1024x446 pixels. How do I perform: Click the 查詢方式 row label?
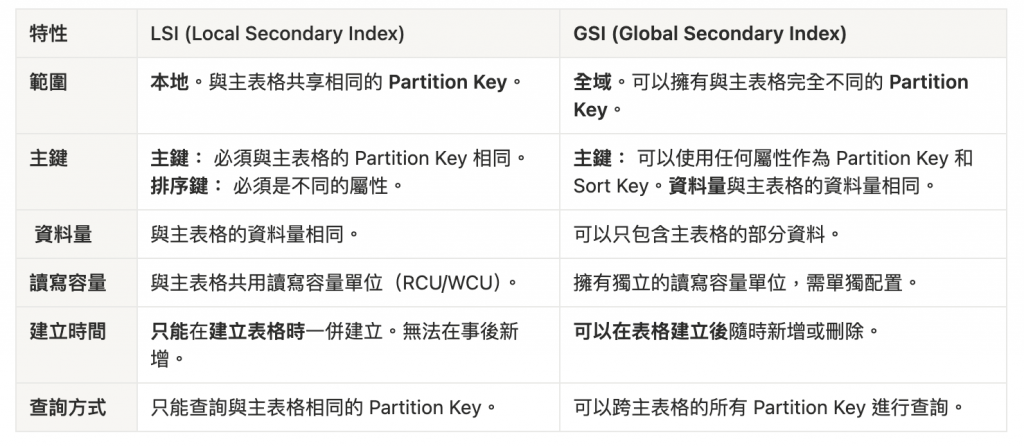pos(76,407)
